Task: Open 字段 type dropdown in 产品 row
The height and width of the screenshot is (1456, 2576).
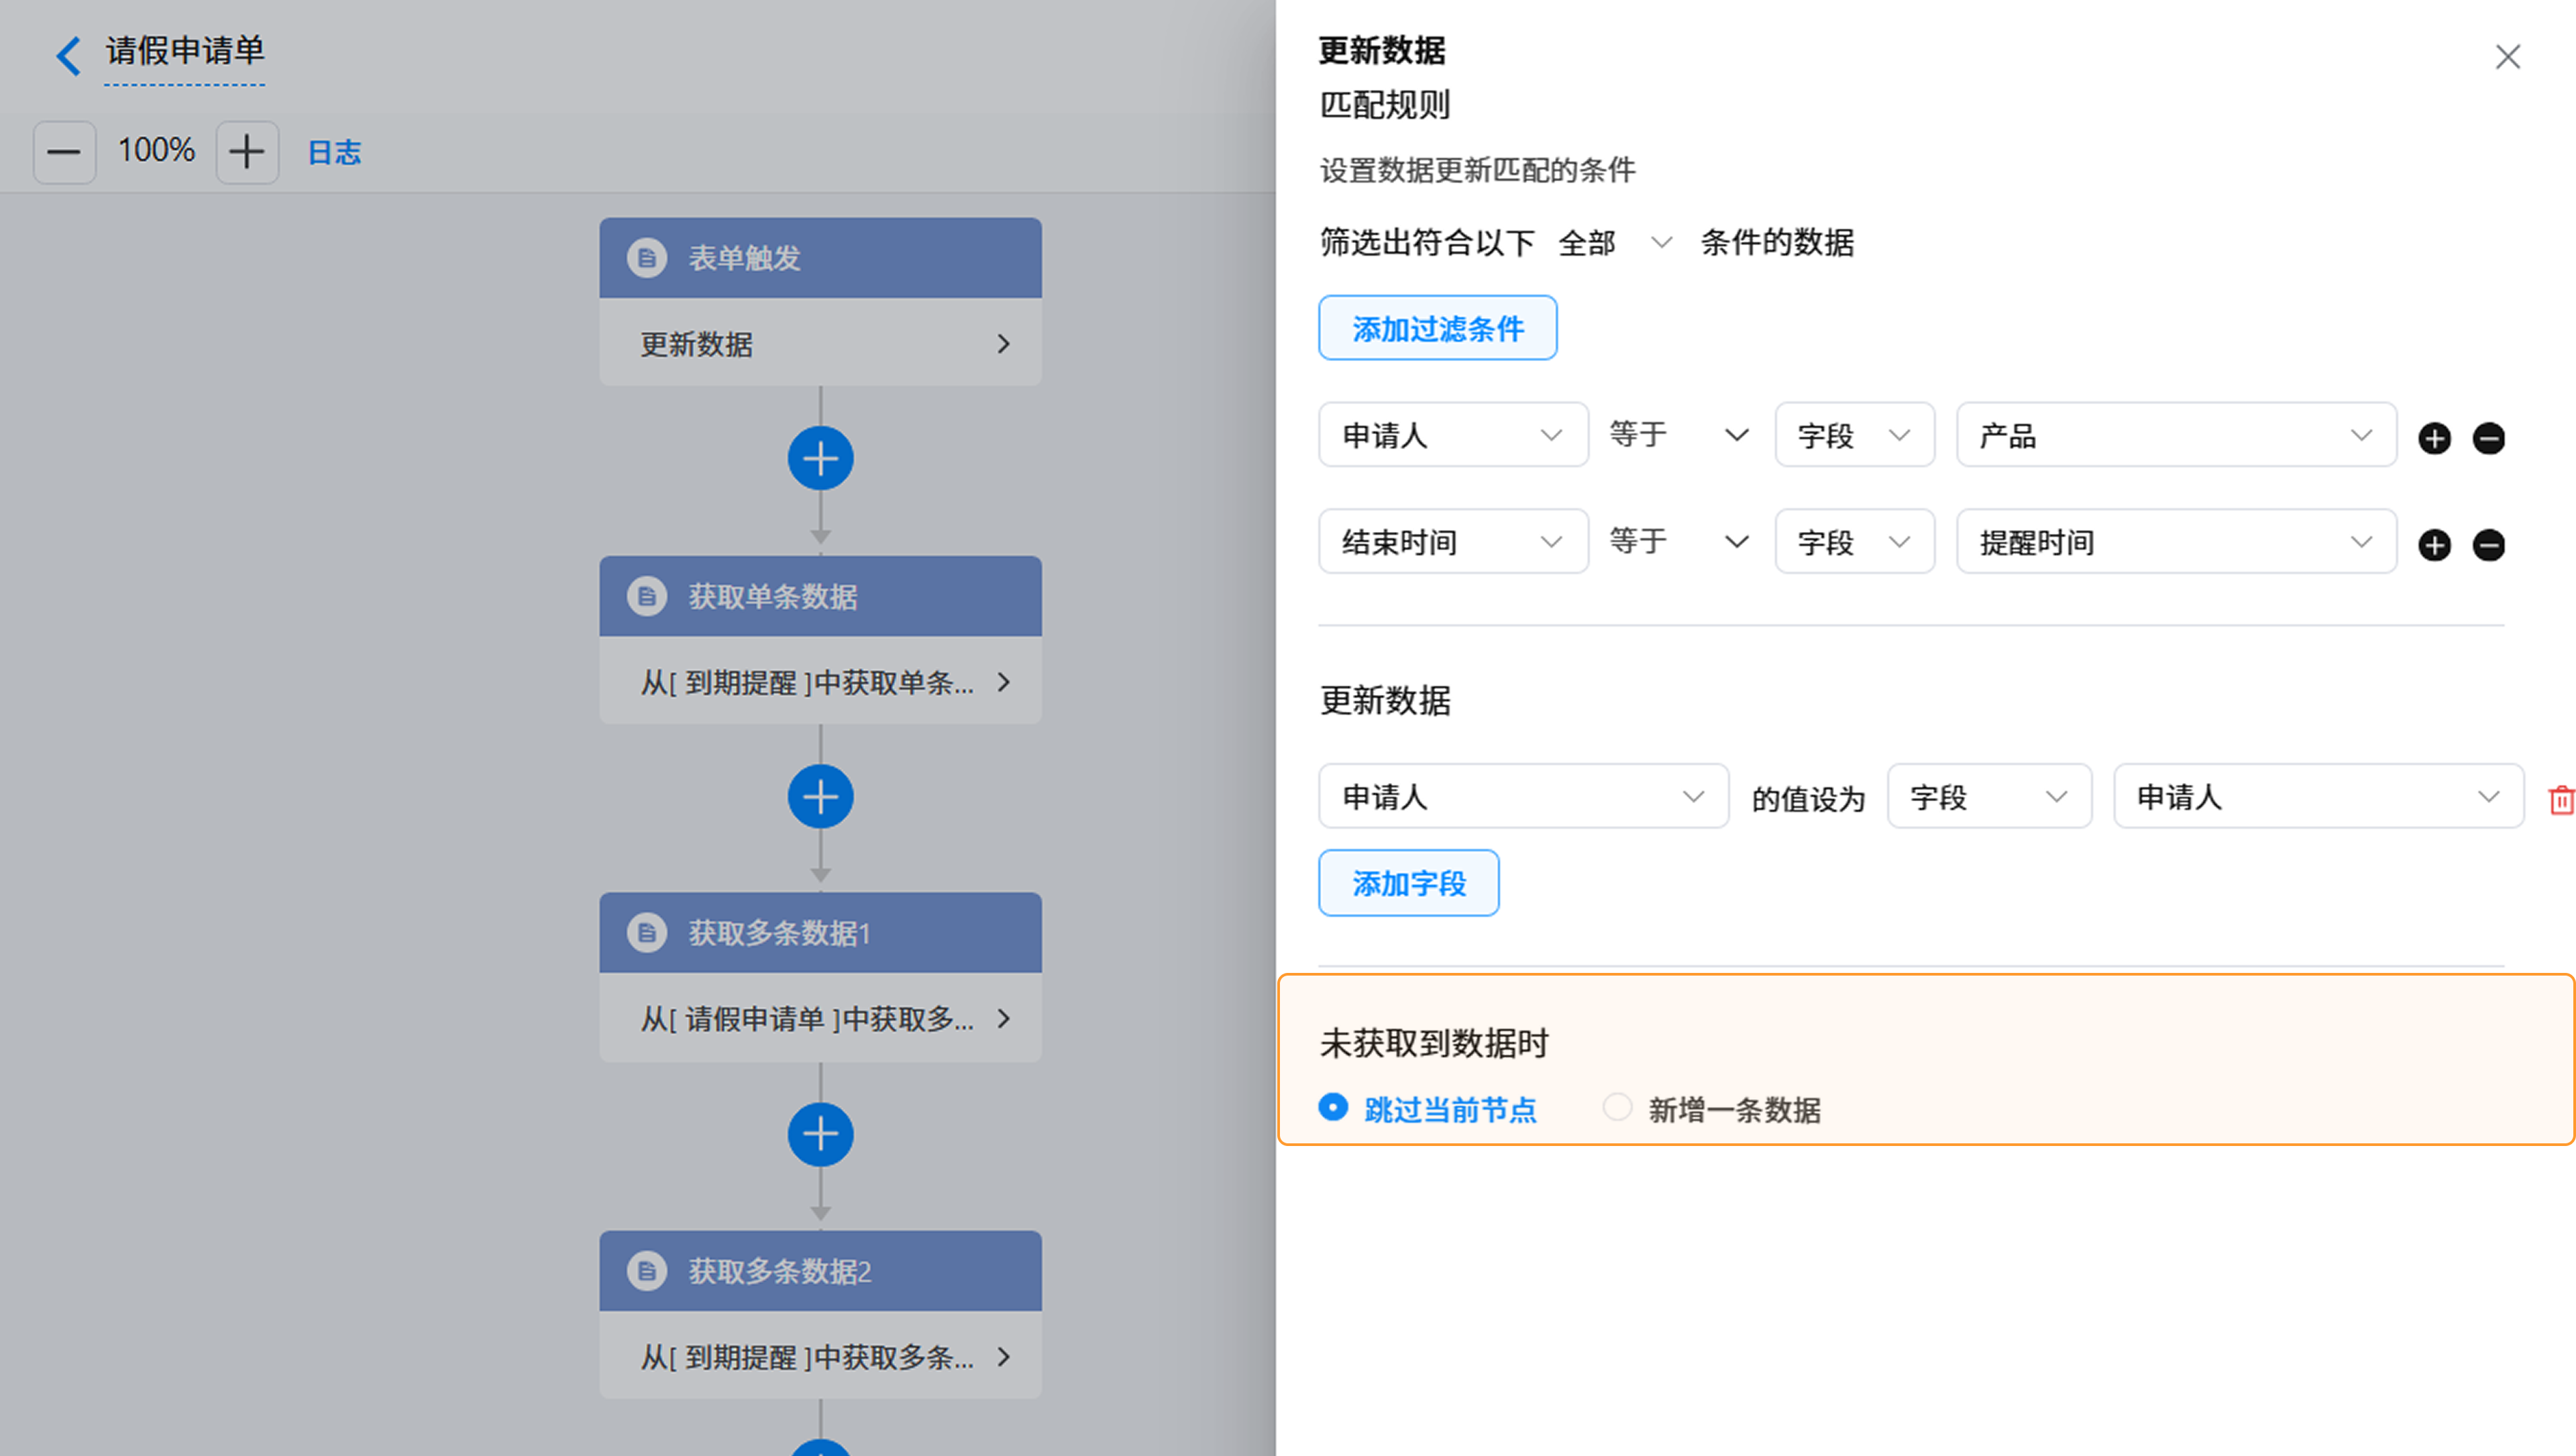Action: pos(1854,435)
